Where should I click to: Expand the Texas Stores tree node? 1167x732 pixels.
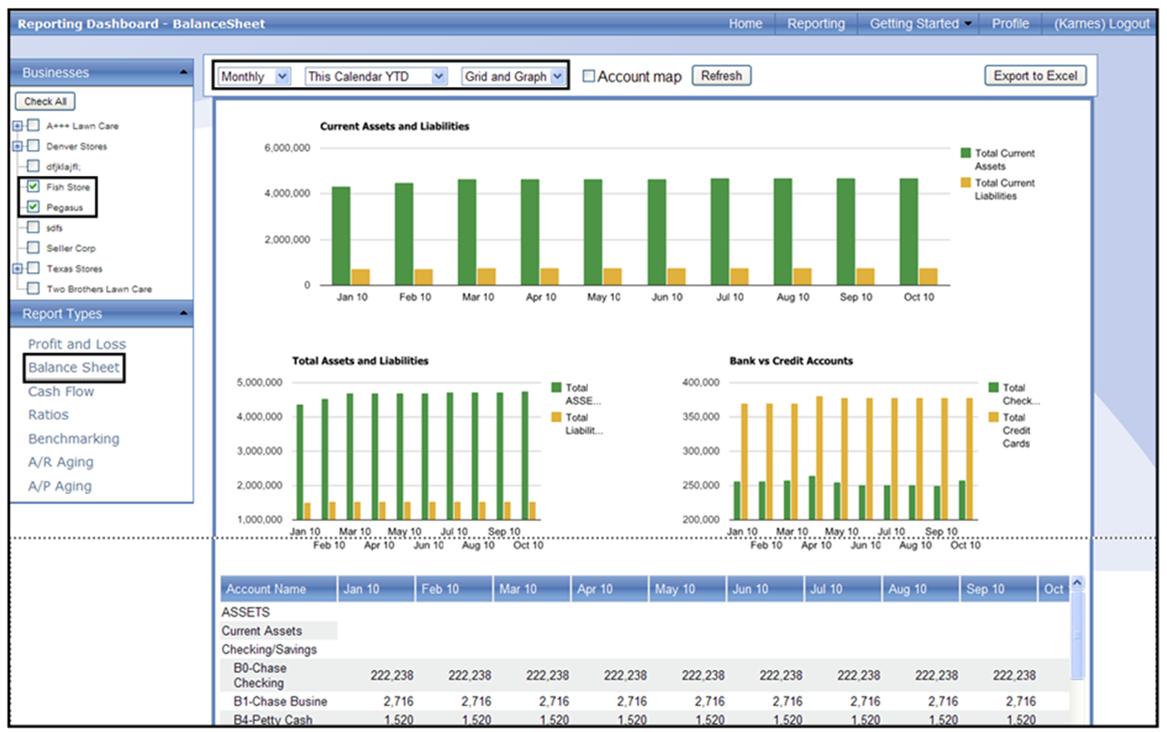point(17,269)
